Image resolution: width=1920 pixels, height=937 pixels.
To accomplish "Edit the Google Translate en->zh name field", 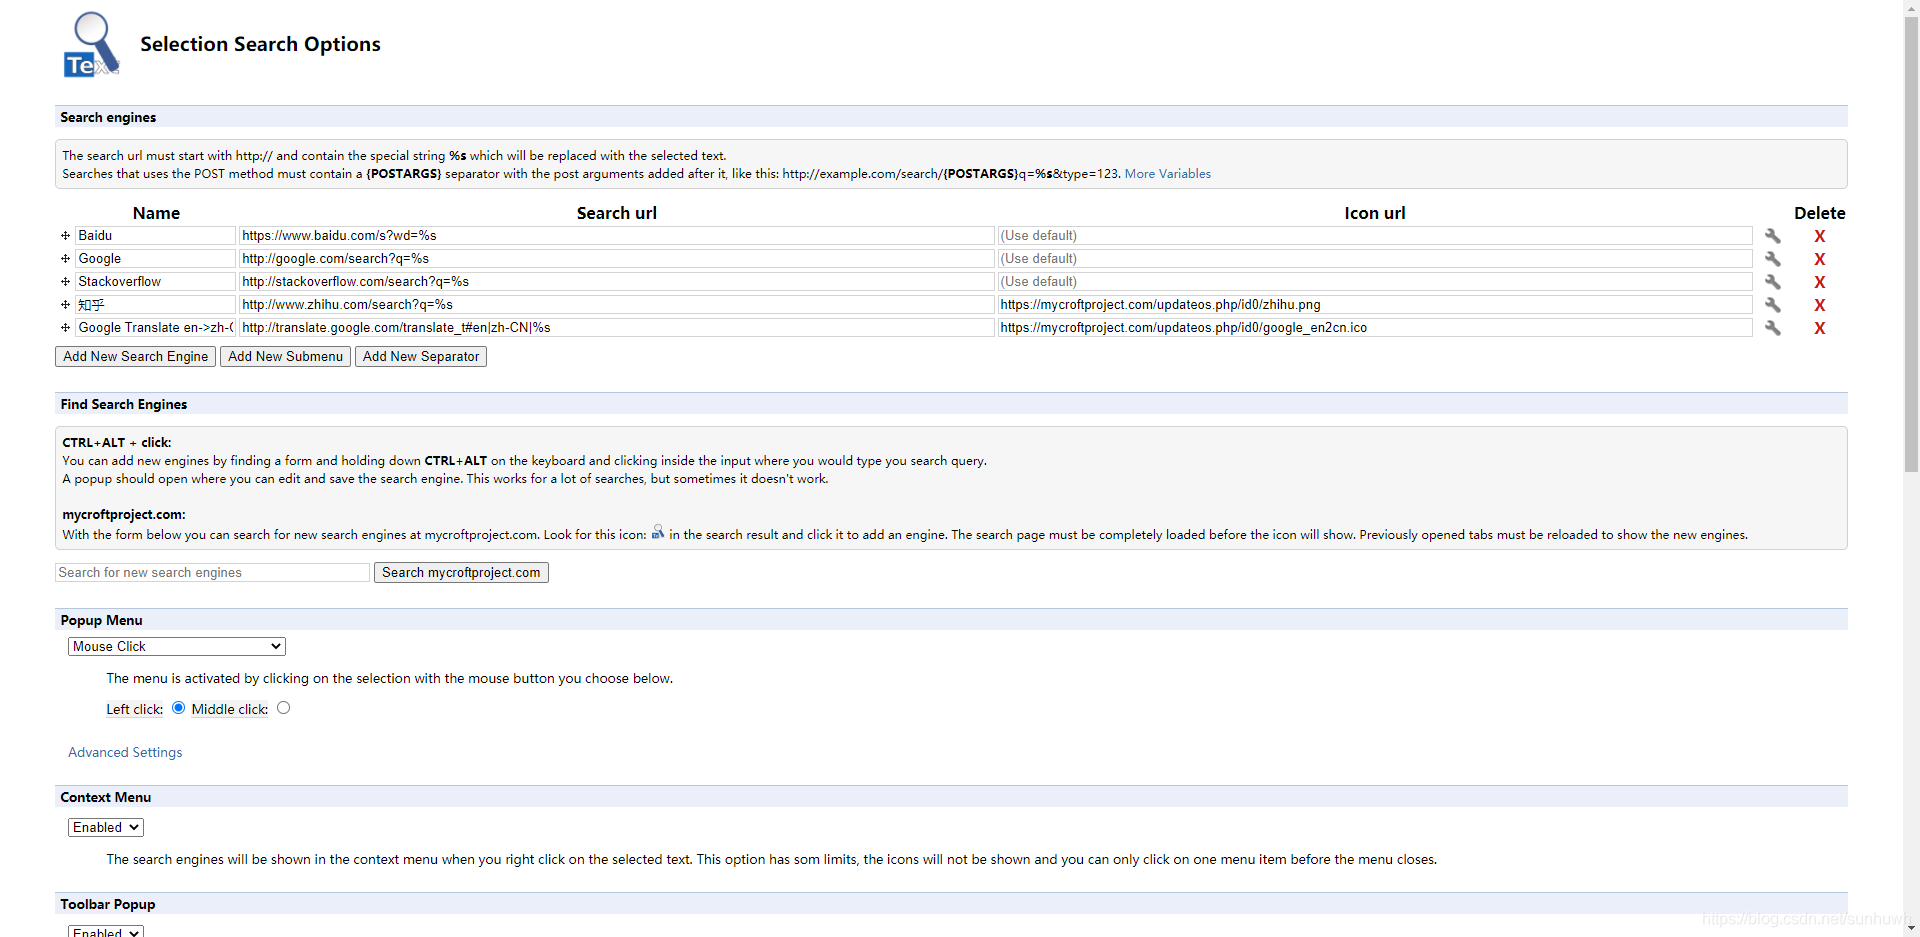I will point(155,328).
